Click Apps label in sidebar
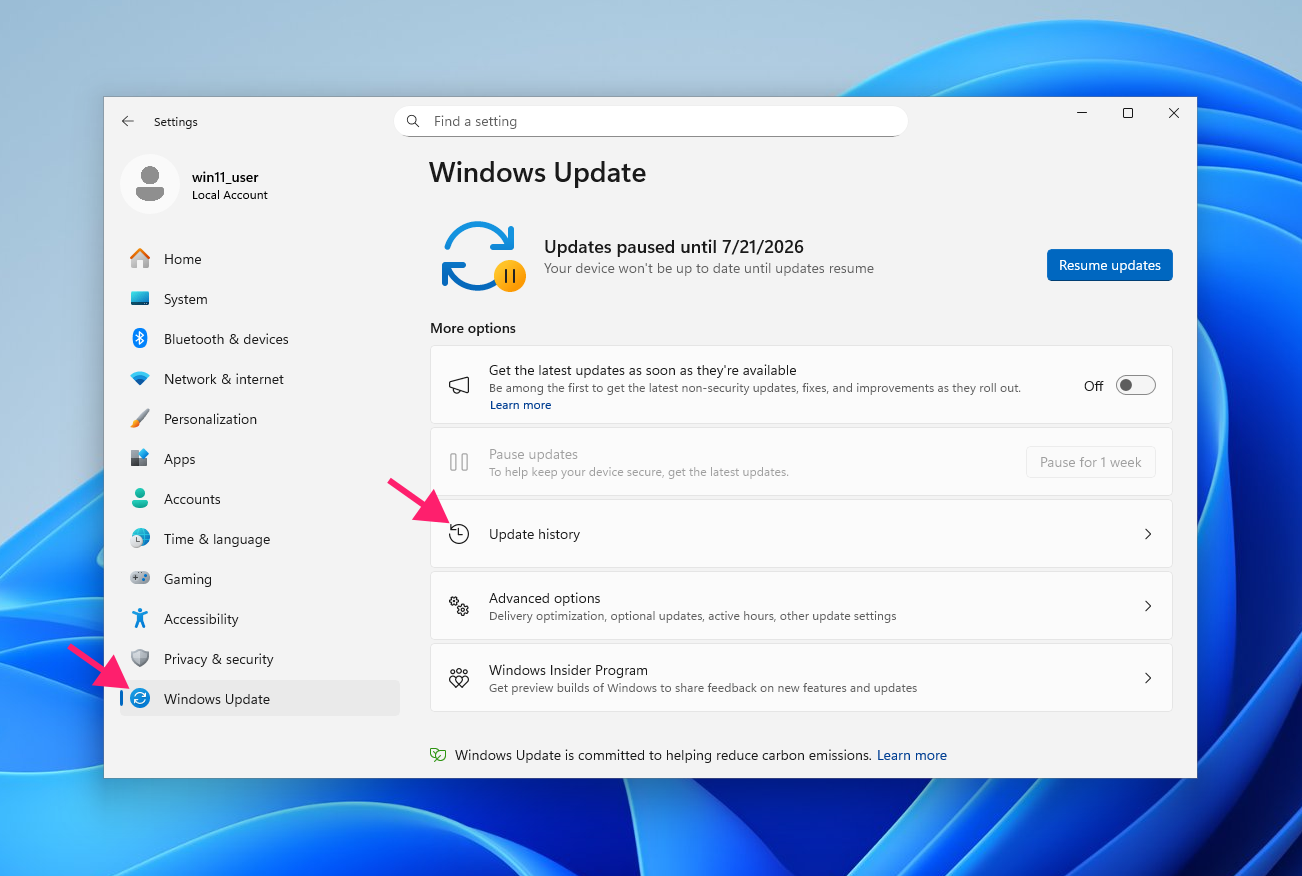Screen dimensions: 1302x876 [180, 459]
